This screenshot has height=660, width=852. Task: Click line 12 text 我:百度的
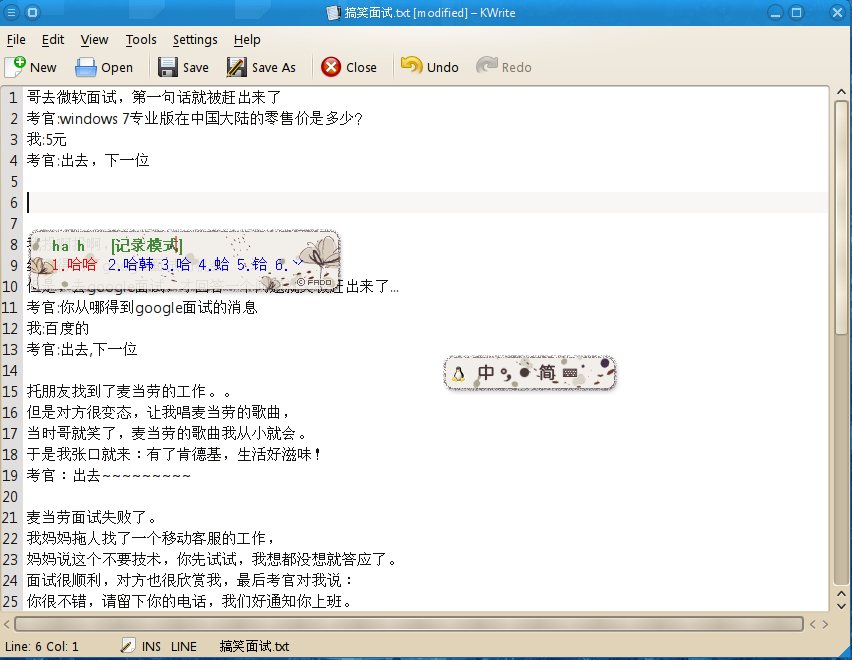(58, 329)
